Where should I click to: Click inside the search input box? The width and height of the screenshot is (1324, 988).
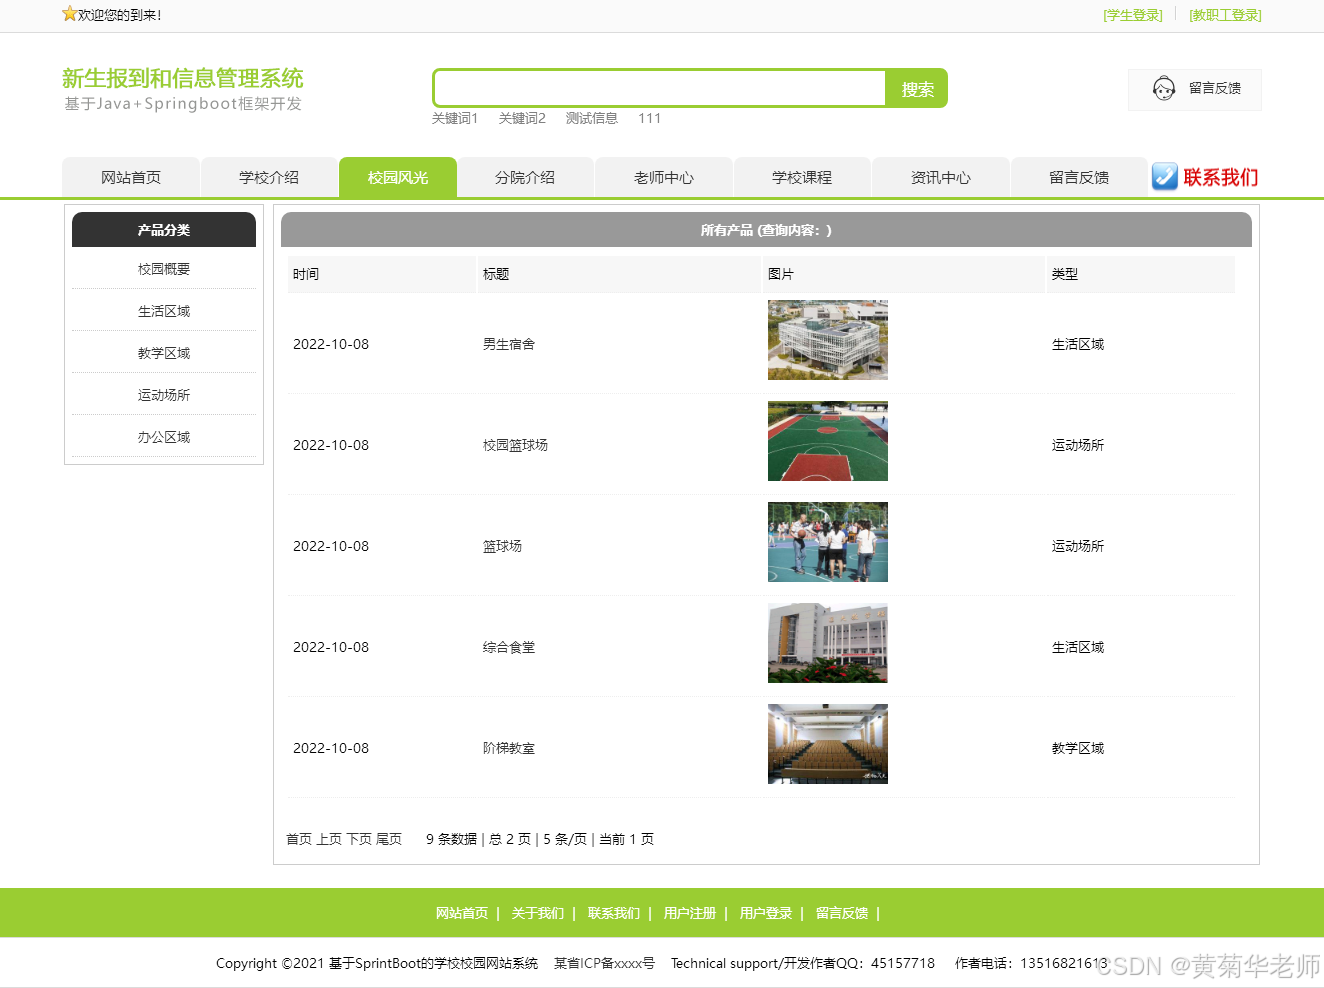point(658,88)
